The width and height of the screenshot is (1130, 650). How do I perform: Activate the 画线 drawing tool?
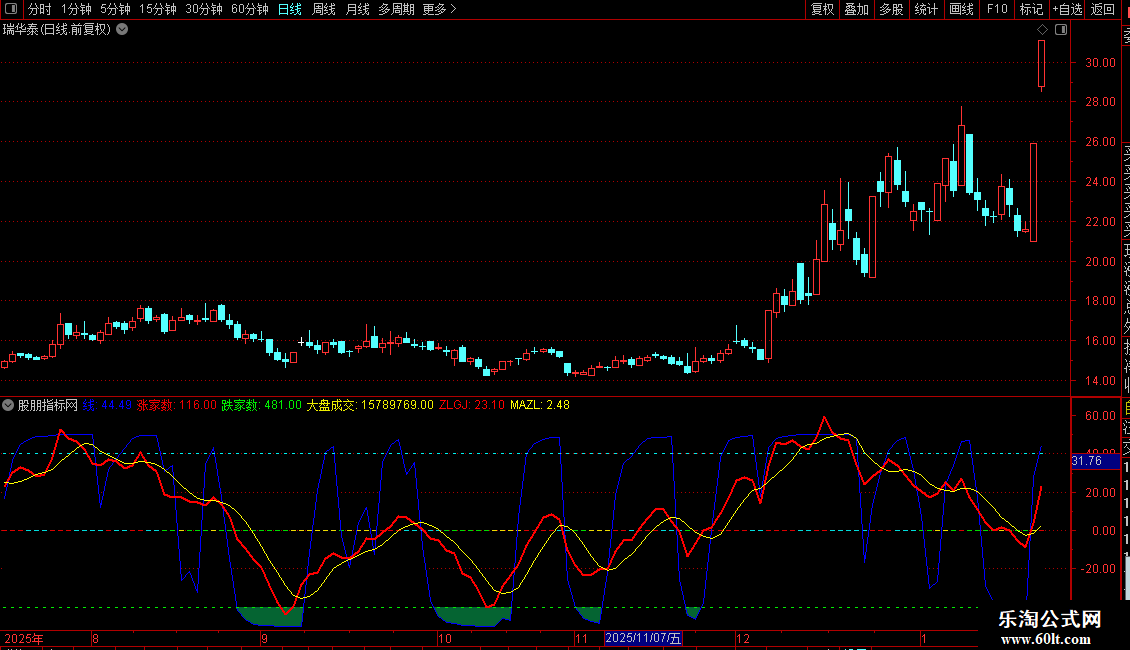pos(961,9)
